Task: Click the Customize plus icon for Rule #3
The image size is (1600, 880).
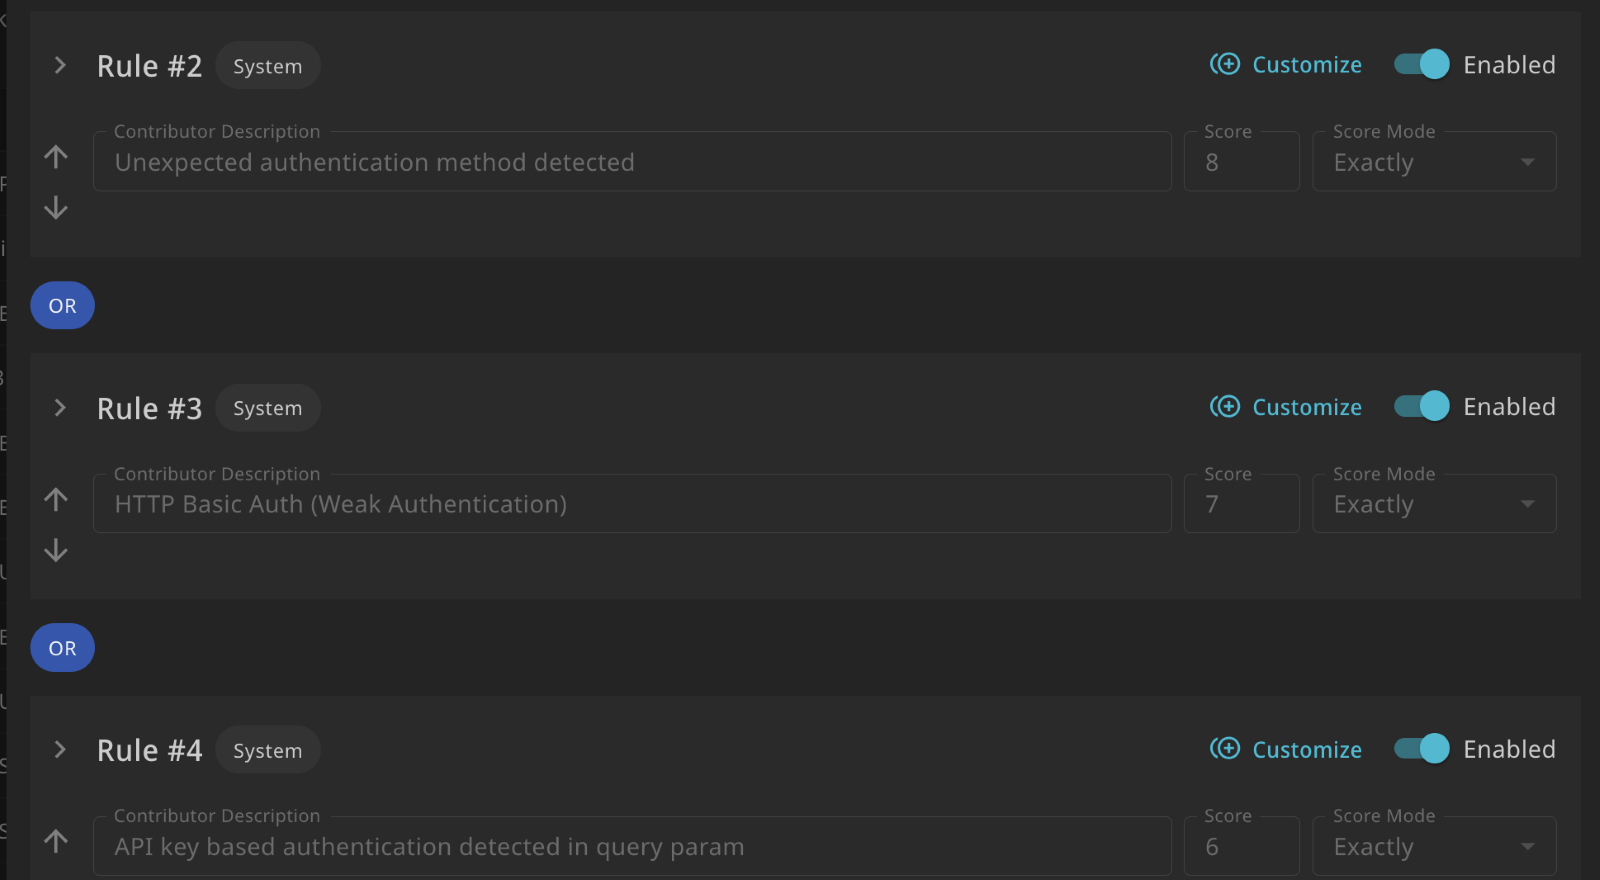Action: [x=1225, y=406]
